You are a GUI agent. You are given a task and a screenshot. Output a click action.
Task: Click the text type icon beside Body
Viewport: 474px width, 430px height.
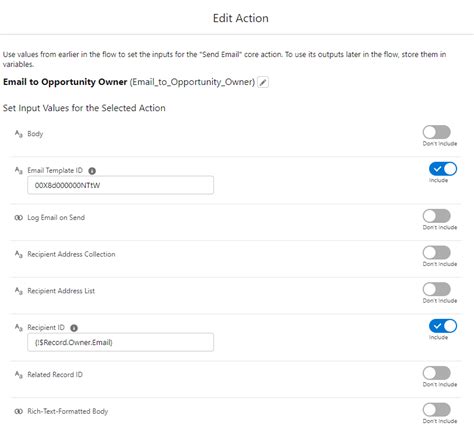pos(19,134)
